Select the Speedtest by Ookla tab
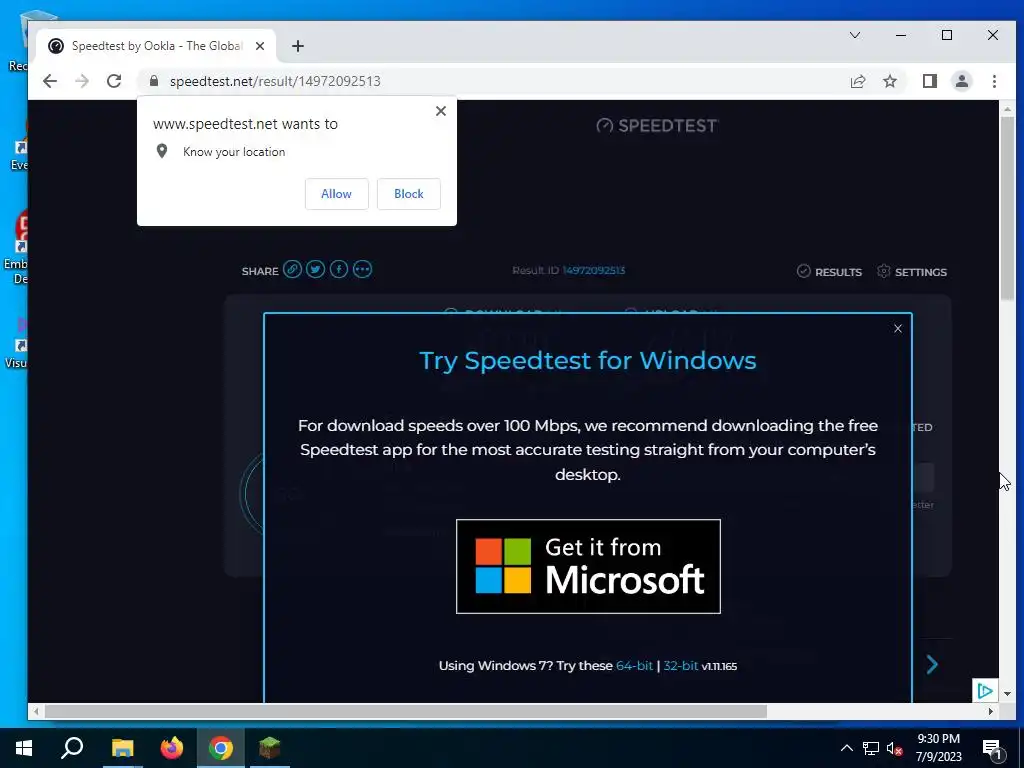The height and width of the screenshot is (768, 1024). click(x=156, y=46)
